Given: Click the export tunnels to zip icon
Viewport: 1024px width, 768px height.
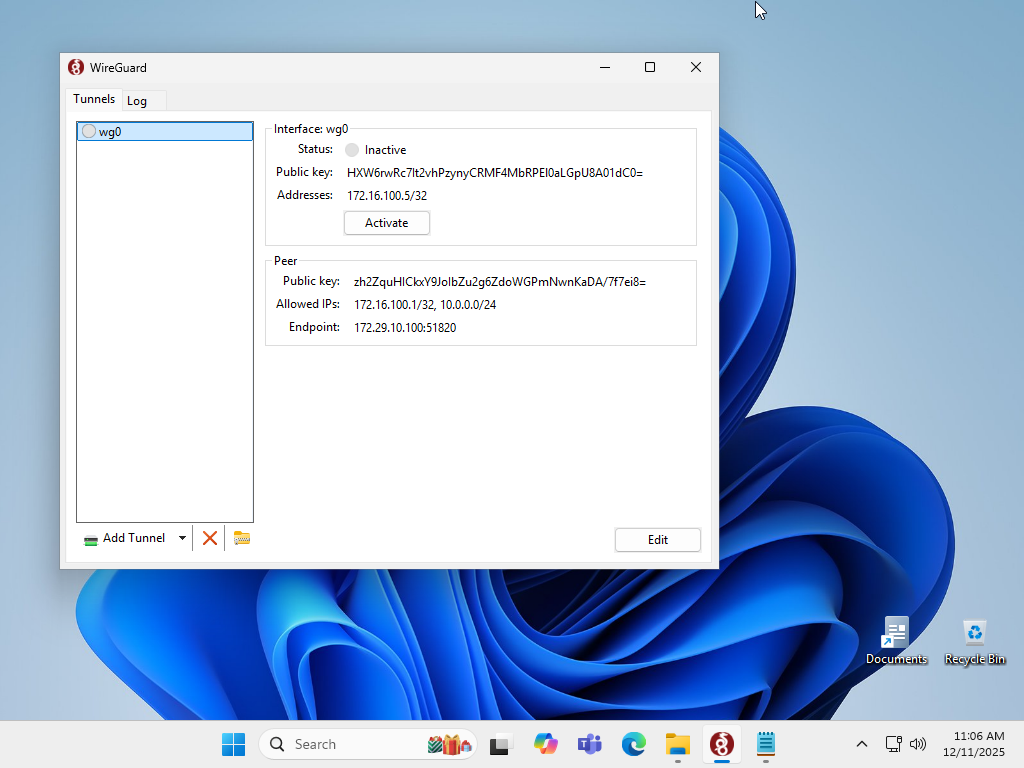Looking at the screenshot, I should (x=242, y=538).
